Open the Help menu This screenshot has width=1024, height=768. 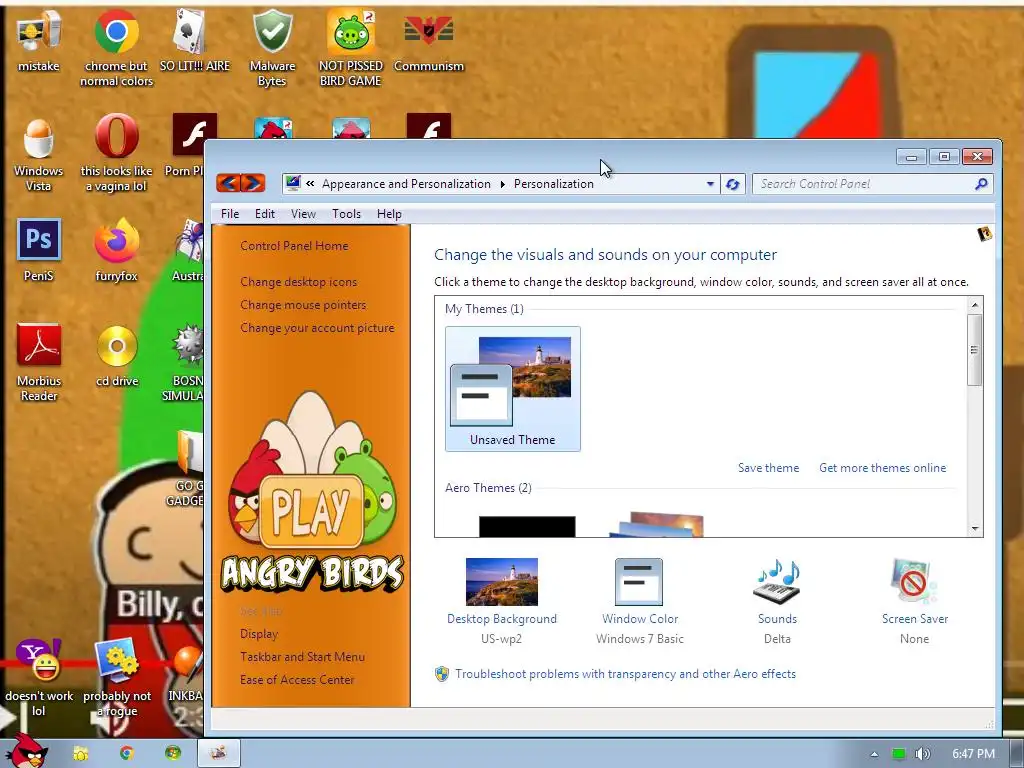click(389, 214)
